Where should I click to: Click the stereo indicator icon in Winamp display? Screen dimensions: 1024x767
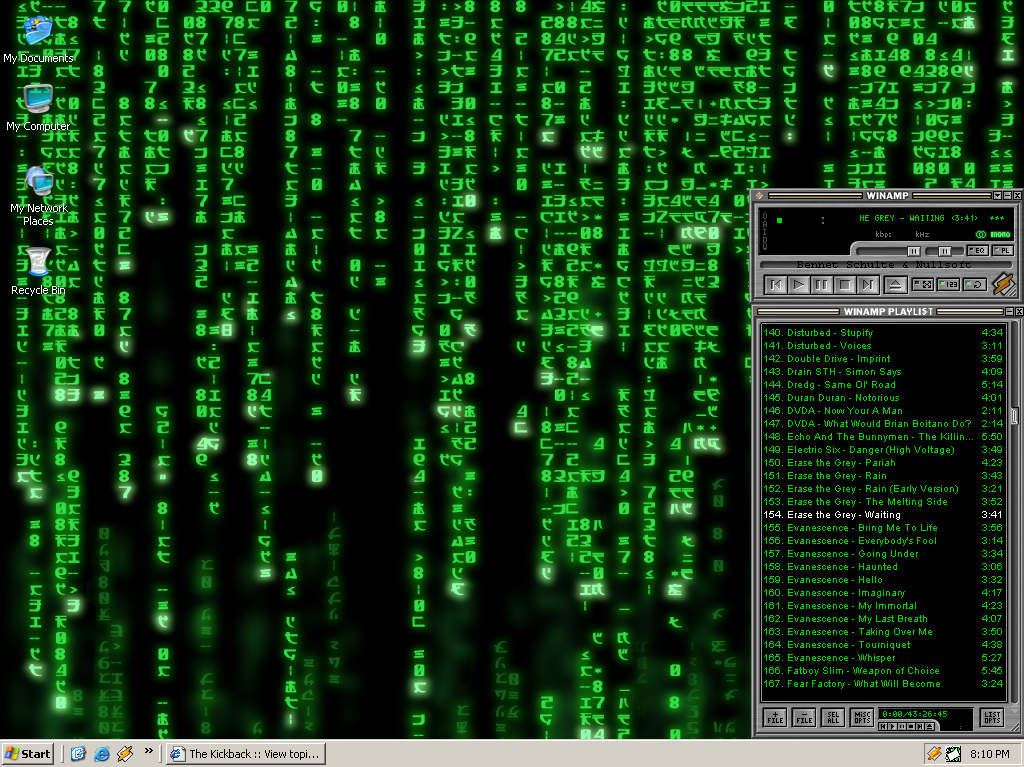point(980,234)
